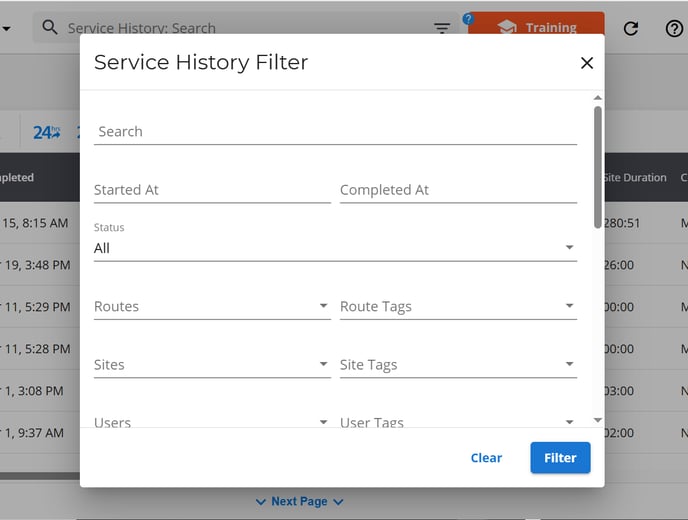Open the Routes dropdown

(212, 306)
